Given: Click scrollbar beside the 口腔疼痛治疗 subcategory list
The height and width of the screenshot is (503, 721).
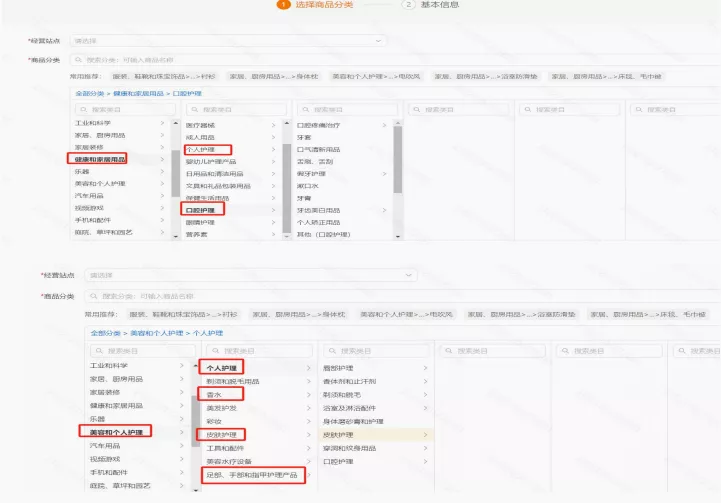Looking at the screenshot, I should [x=398, y=159].
